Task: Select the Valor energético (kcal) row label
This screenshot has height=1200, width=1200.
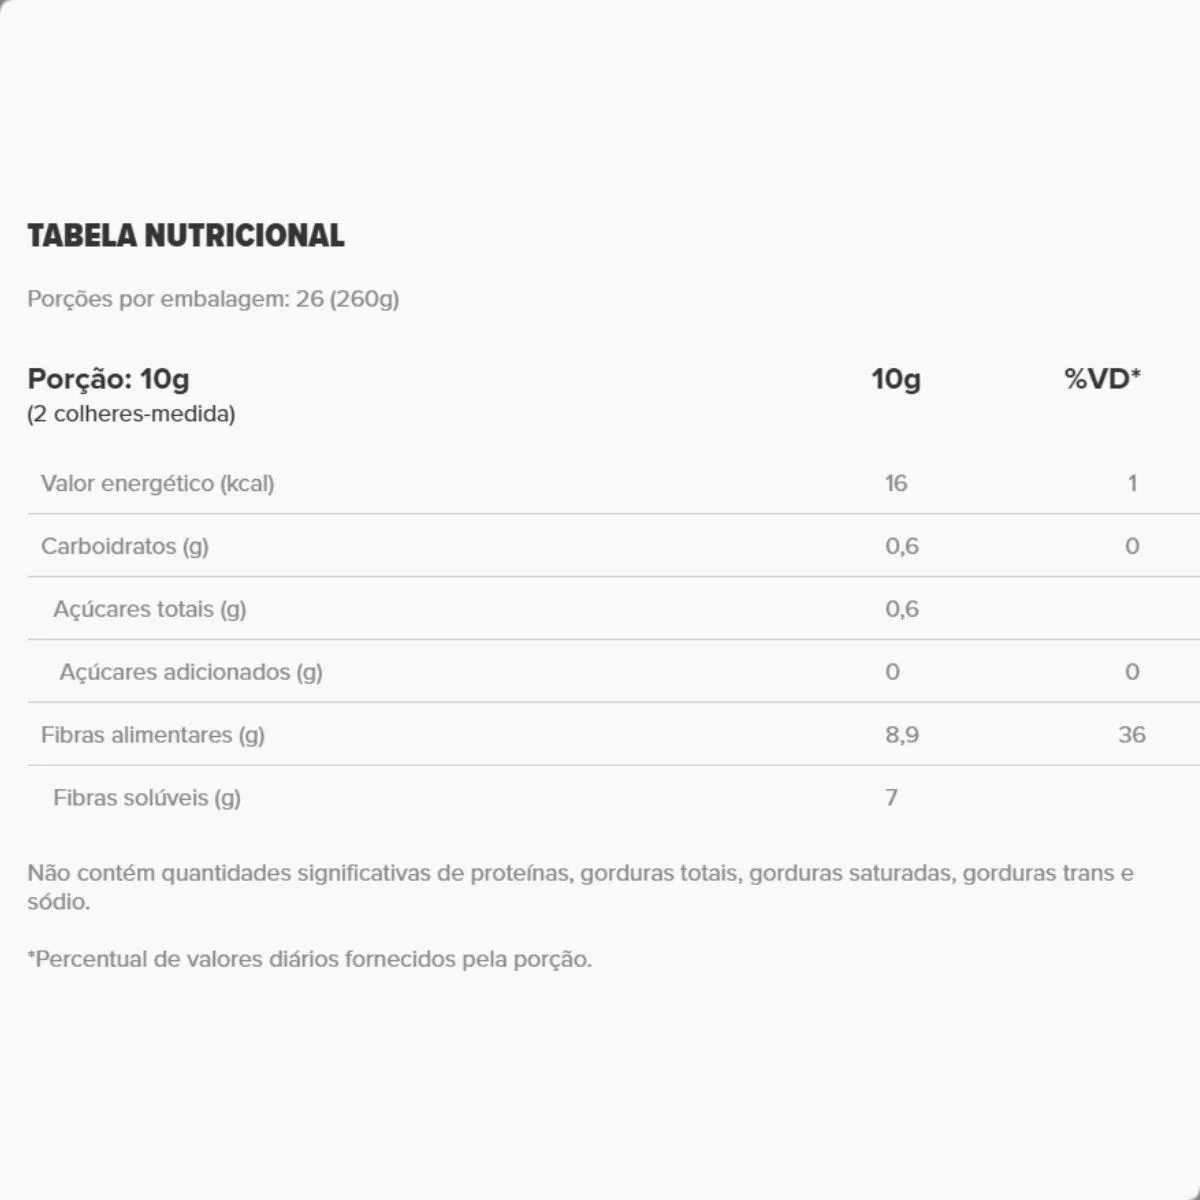Action: click(x=157, y=484)
